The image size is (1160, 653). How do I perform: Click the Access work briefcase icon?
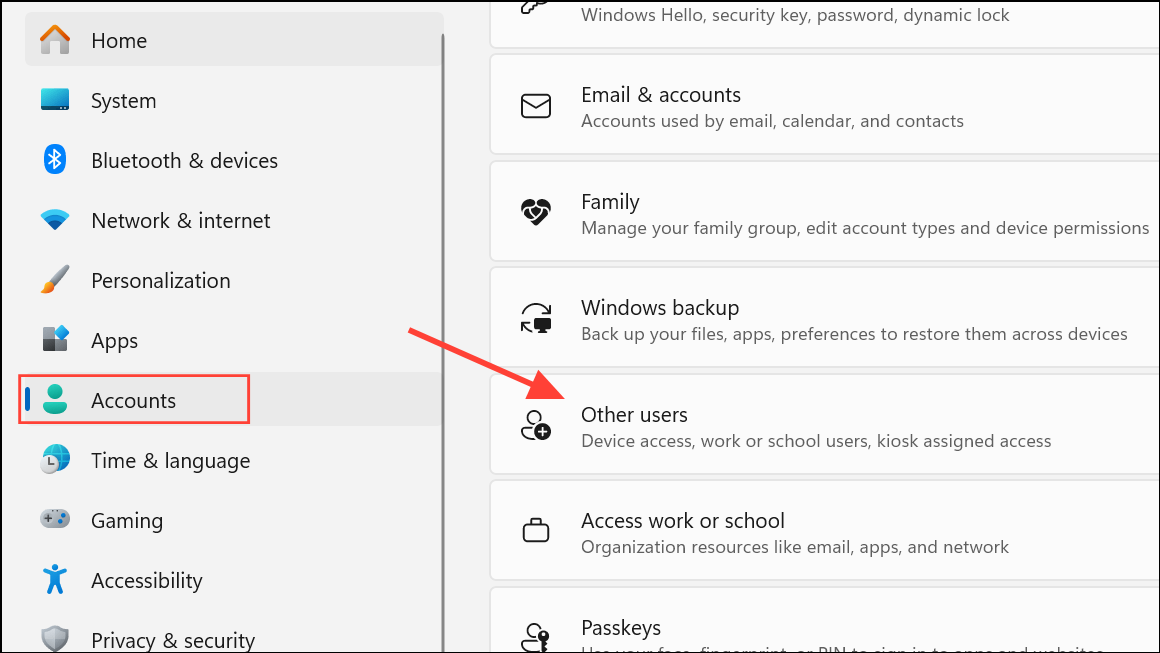536,531
